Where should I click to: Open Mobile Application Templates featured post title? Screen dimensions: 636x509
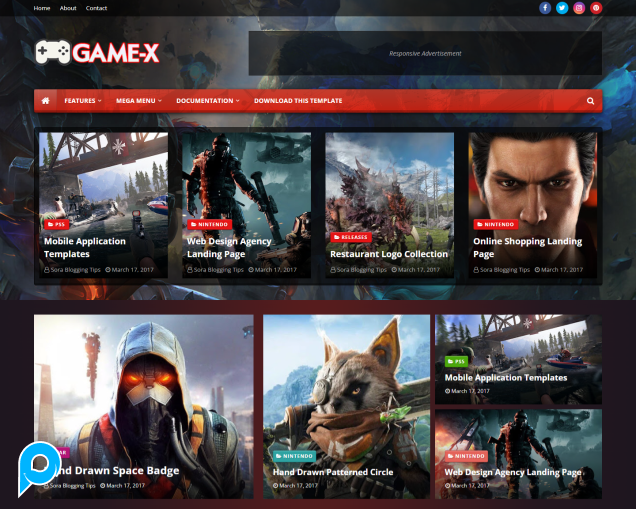pos(85,247)
